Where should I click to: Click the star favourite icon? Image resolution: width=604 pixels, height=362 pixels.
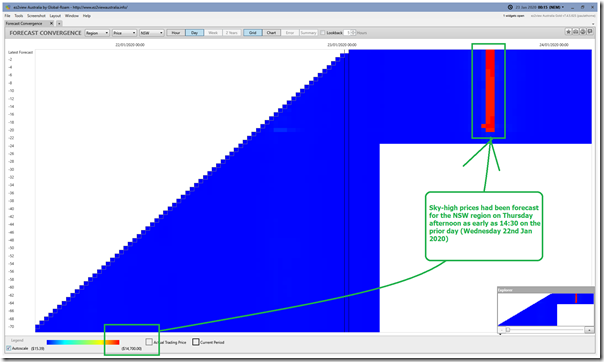(568, 32)
